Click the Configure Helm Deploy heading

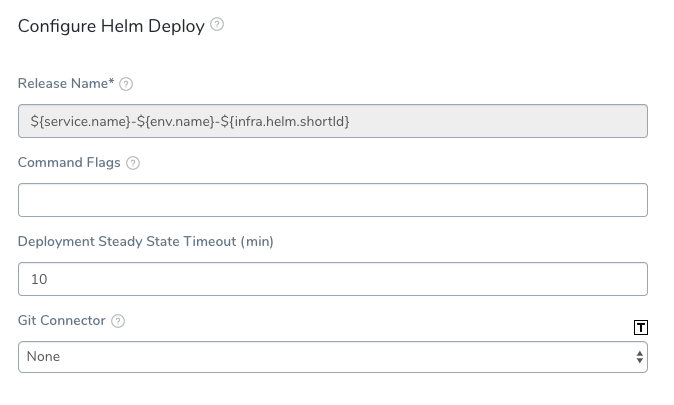tap(111, 26)
